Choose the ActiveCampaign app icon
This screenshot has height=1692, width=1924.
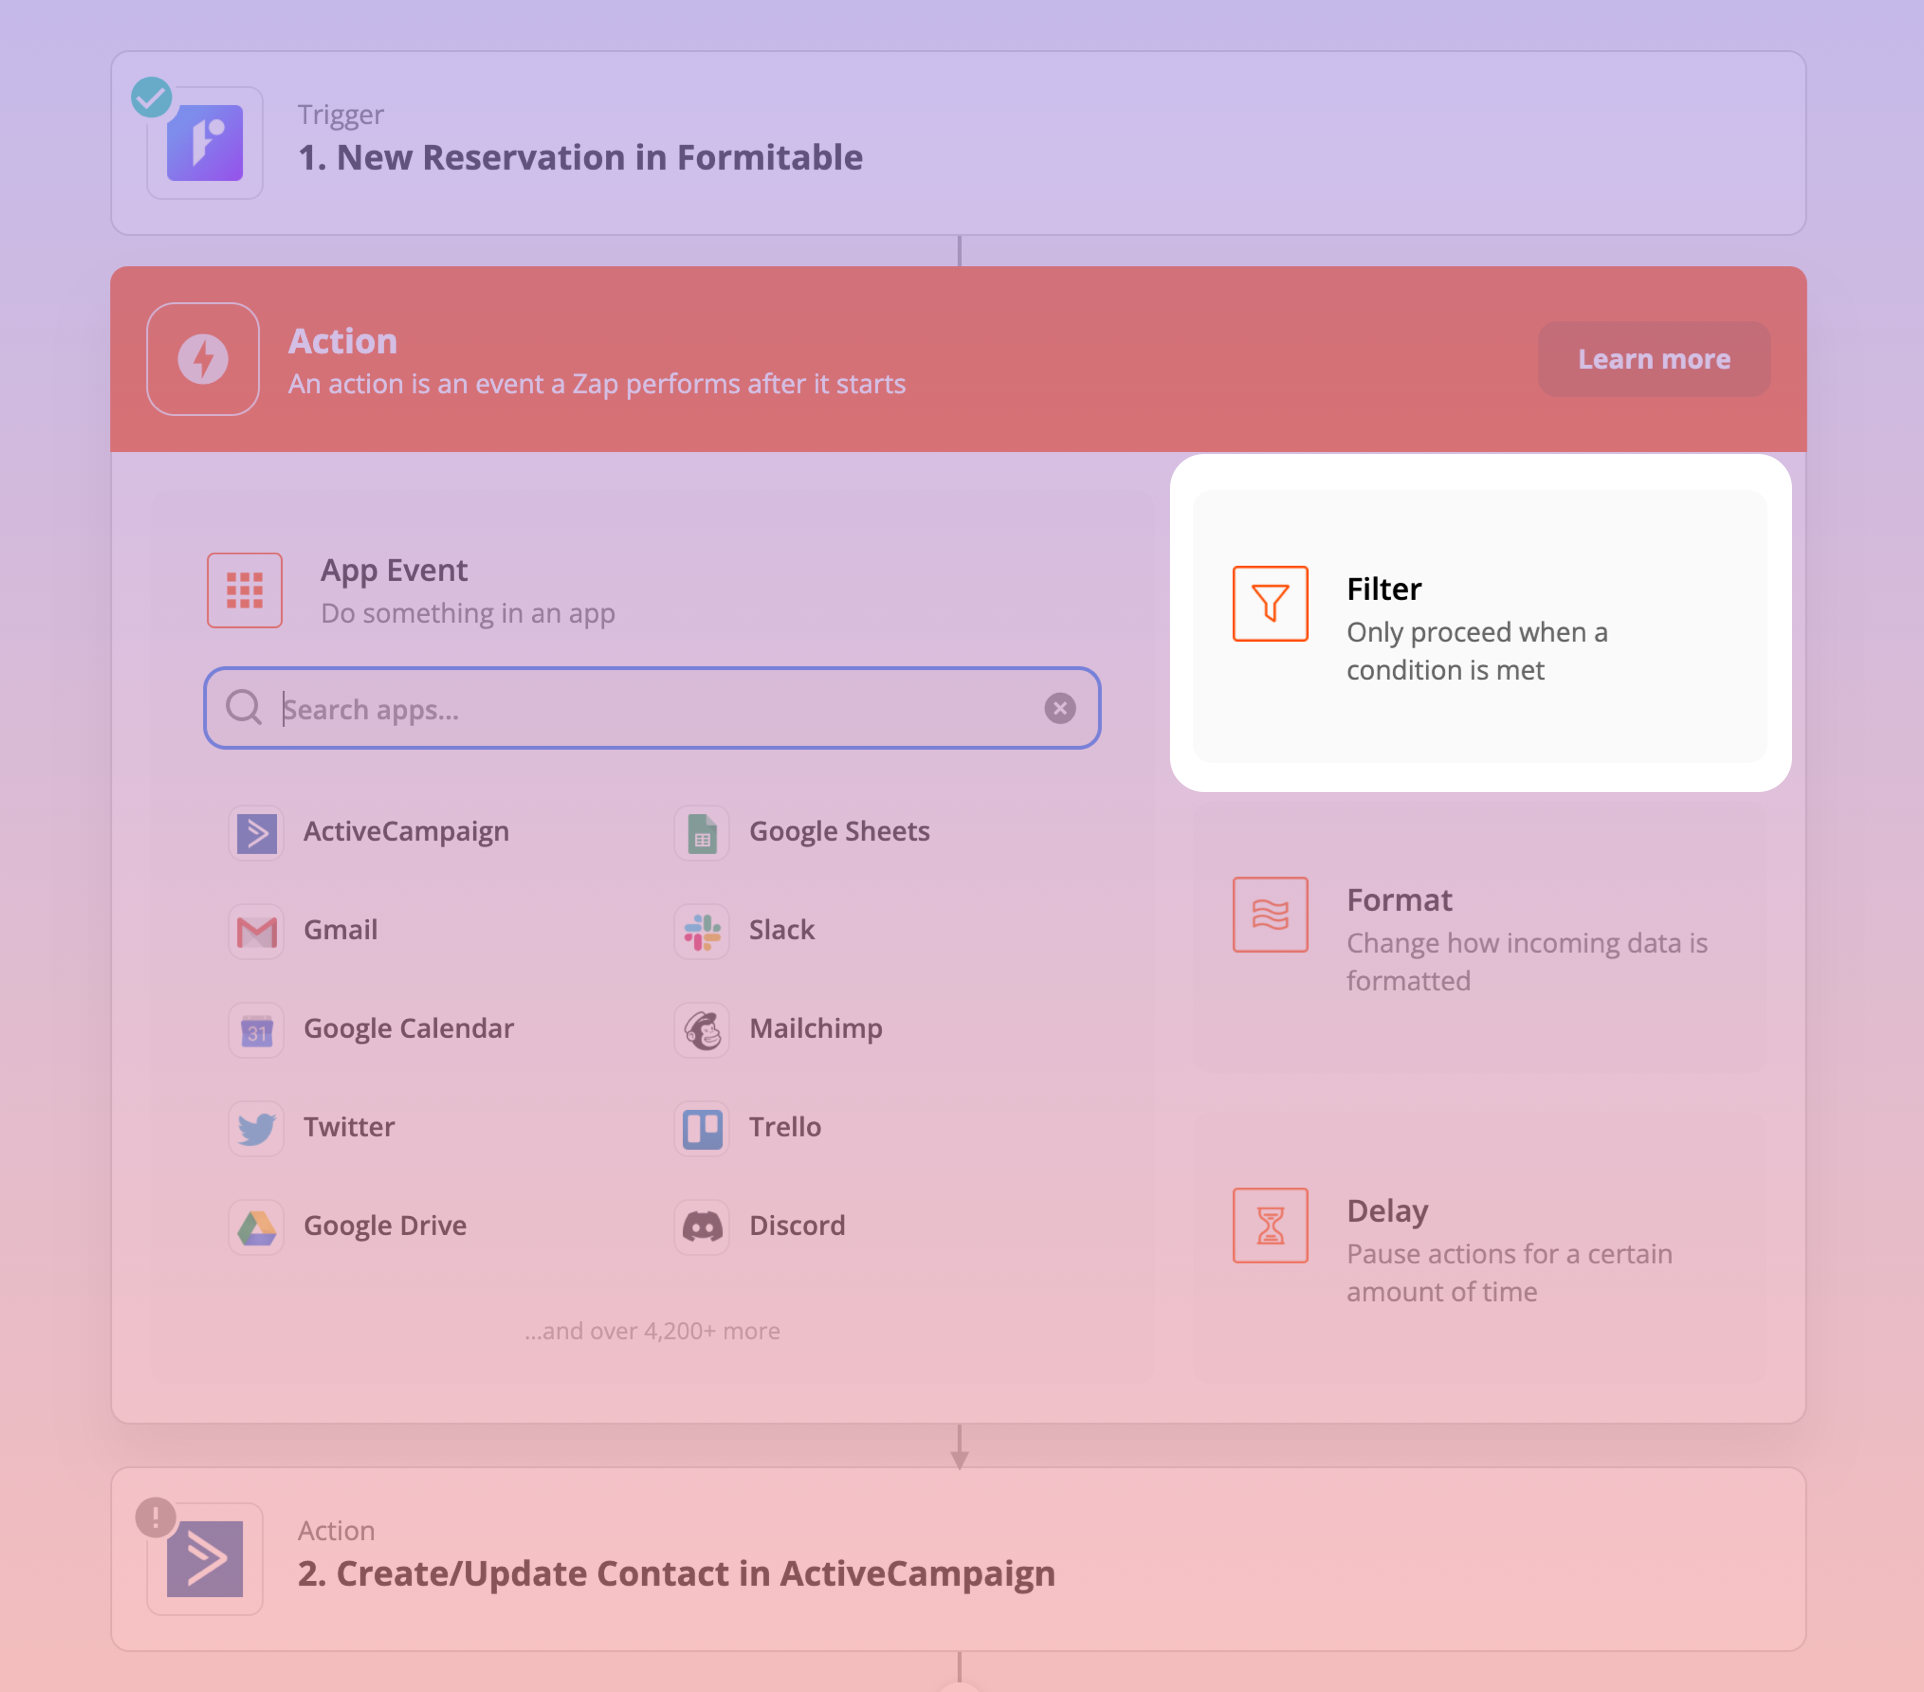coord(256,833)
